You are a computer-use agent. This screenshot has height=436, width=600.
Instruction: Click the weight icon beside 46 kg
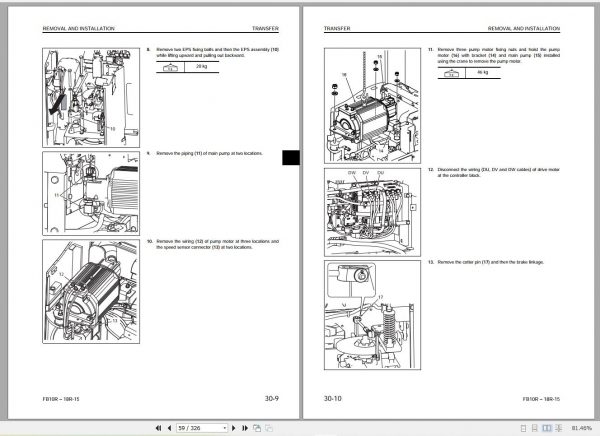tap(452, 73)
